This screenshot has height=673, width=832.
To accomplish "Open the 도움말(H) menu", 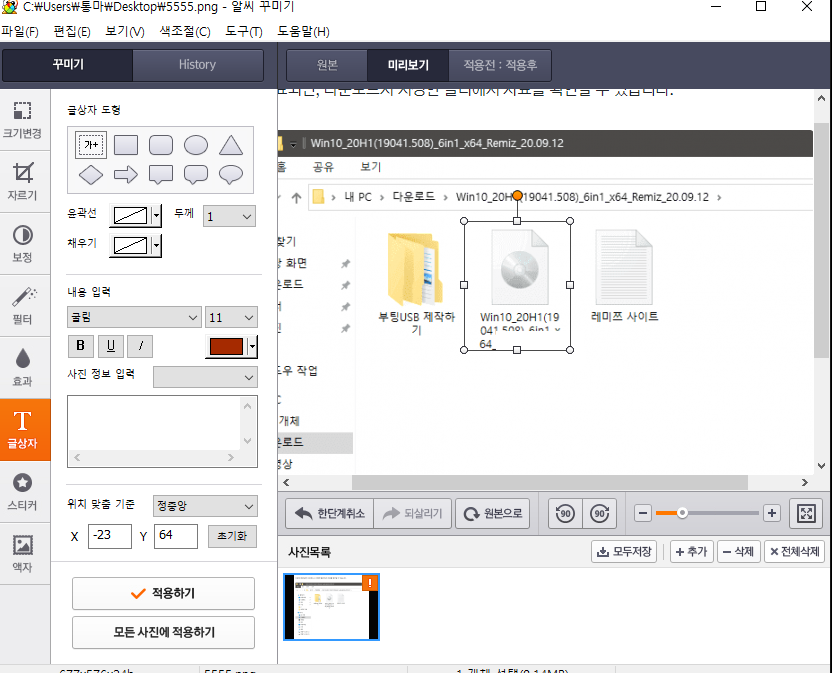I will pyautogui.click(x=303, y=32).
